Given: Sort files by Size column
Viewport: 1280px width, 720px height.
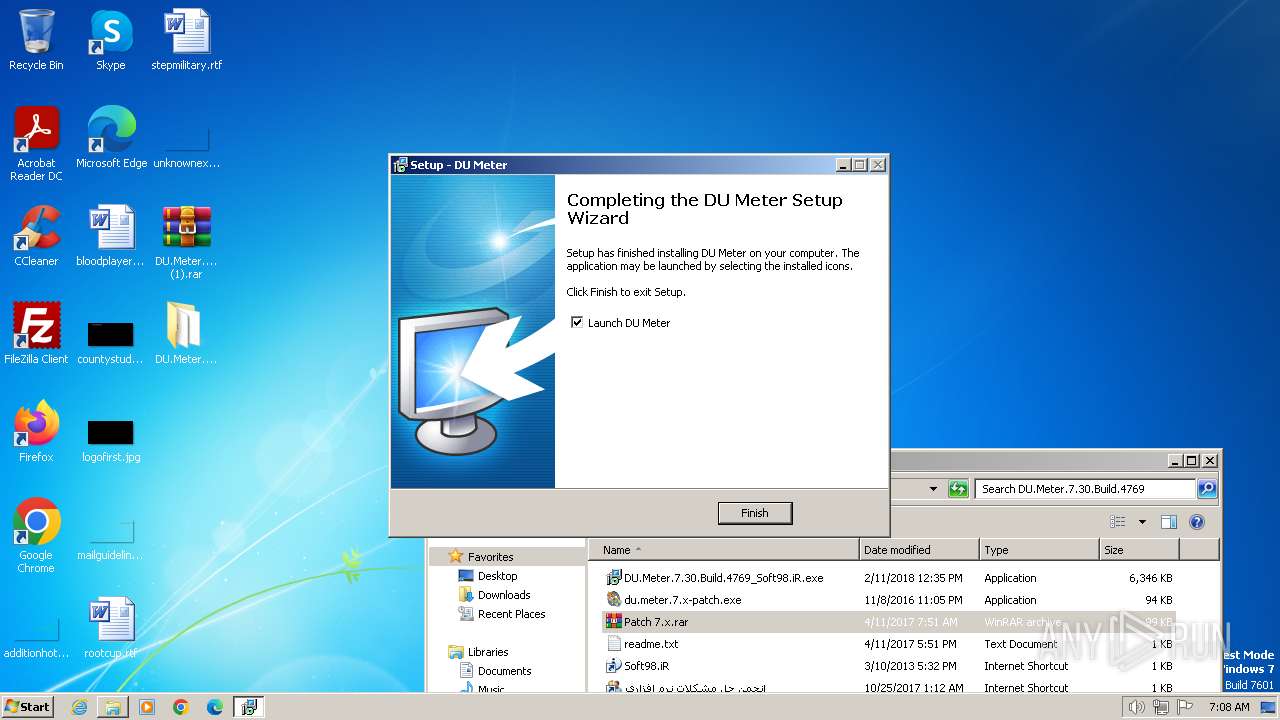Looking at the screenshot, I should point(1139,550).
